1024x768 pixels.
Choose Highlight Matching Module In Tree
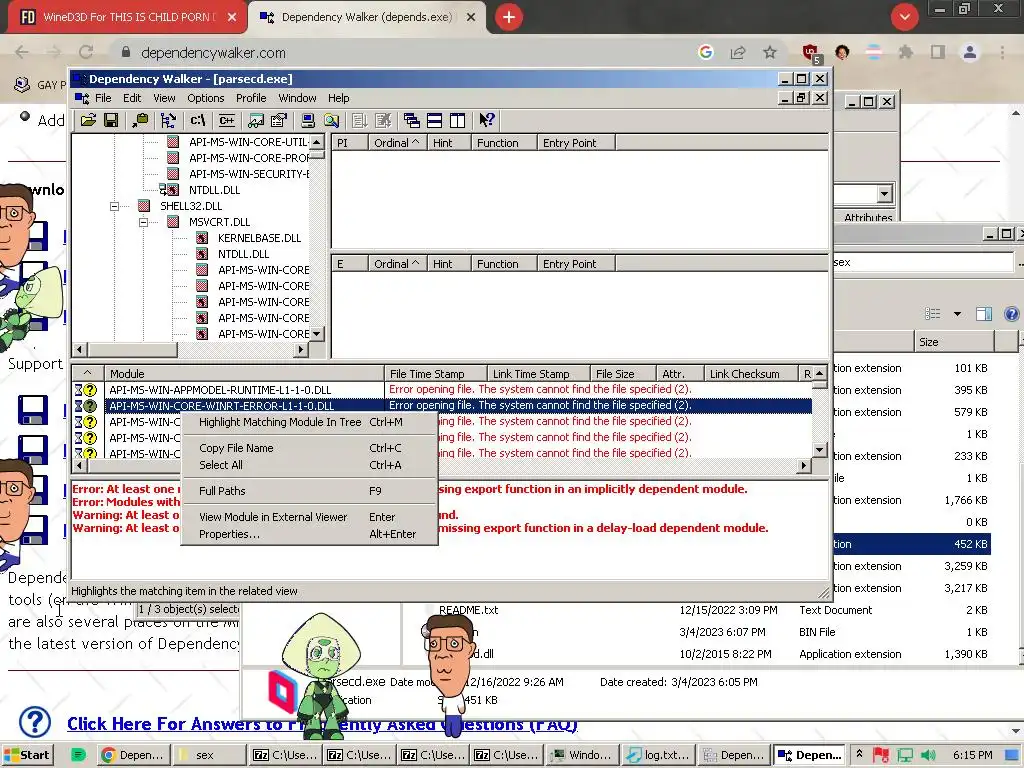308,422
